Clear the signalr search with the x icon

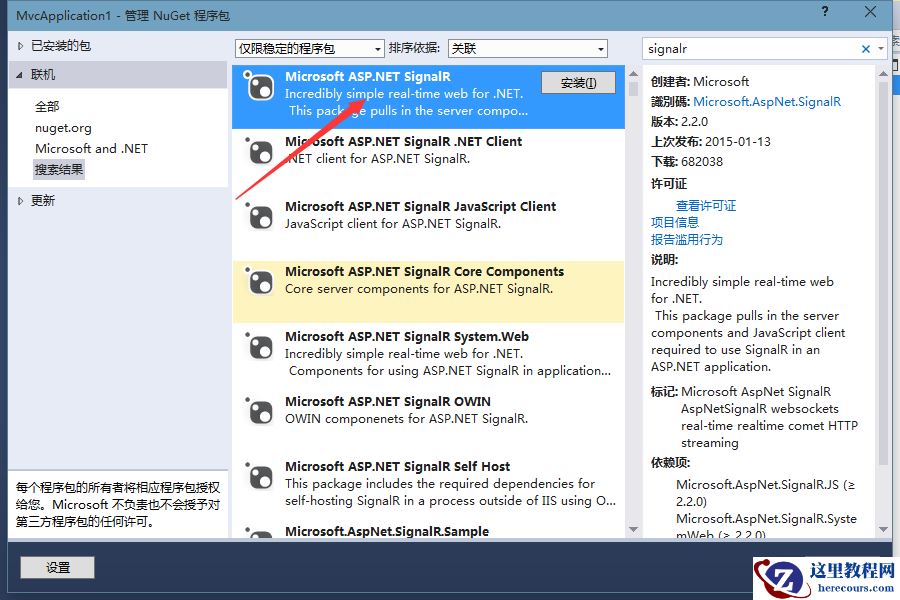click(x=864, y=47)
